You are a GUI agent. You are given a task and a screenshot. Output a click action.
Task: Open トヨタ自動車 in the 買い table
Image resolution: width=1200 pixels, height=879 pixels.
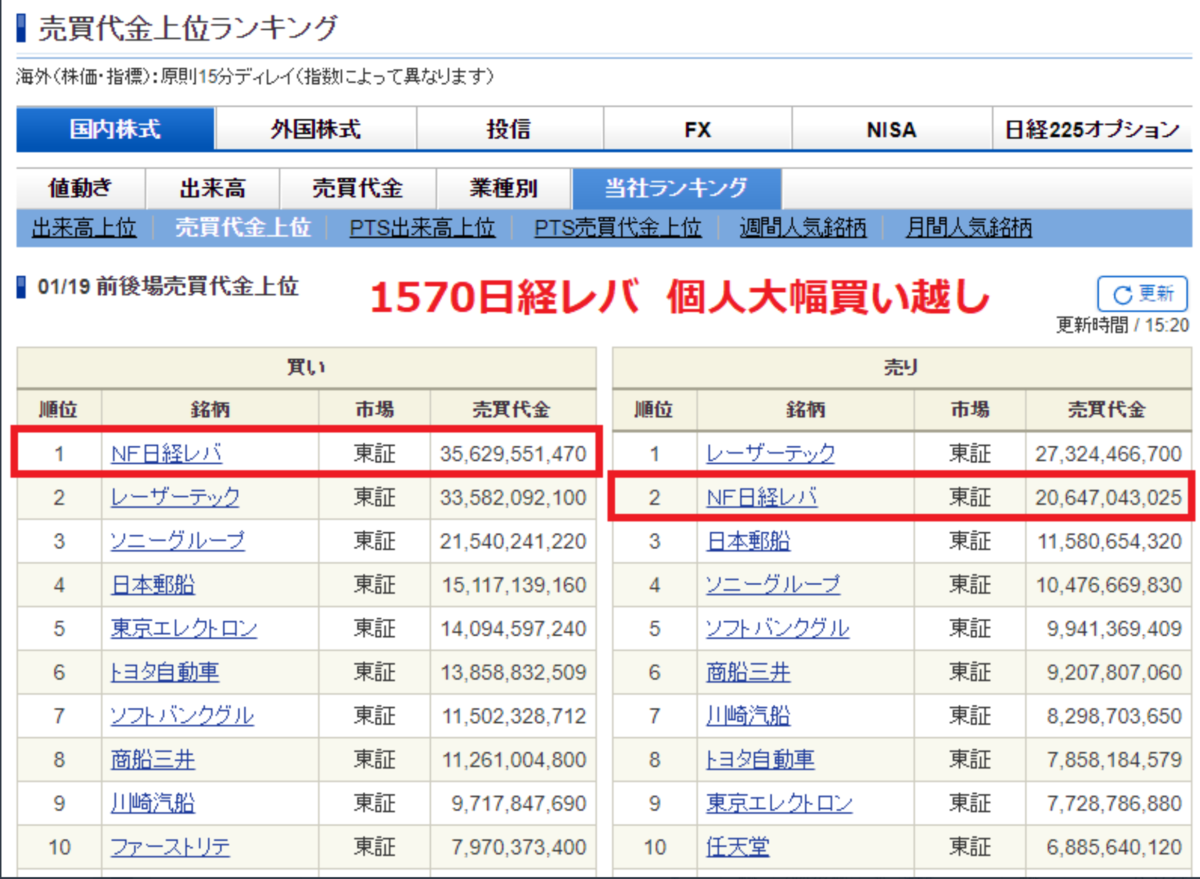(164, 672)
